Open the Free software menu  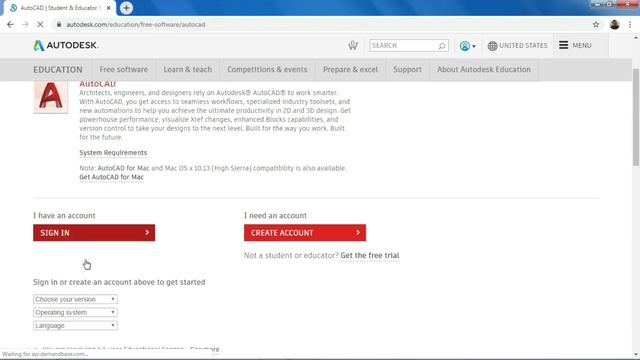tap(124, 69)
